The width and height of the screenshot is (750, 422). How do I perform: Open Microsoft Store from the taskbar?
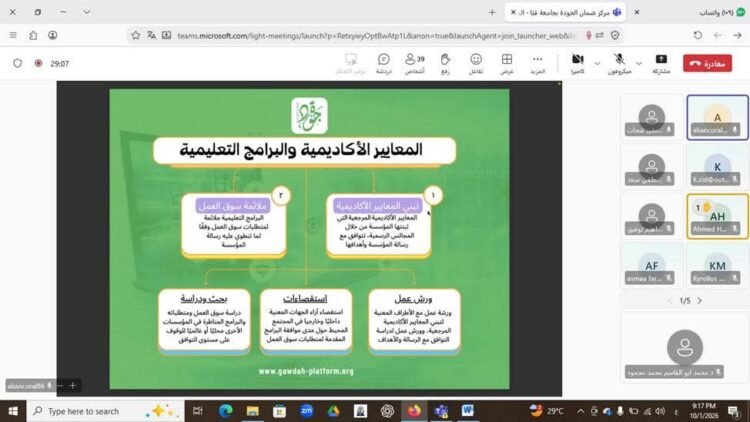coord(279,411)
